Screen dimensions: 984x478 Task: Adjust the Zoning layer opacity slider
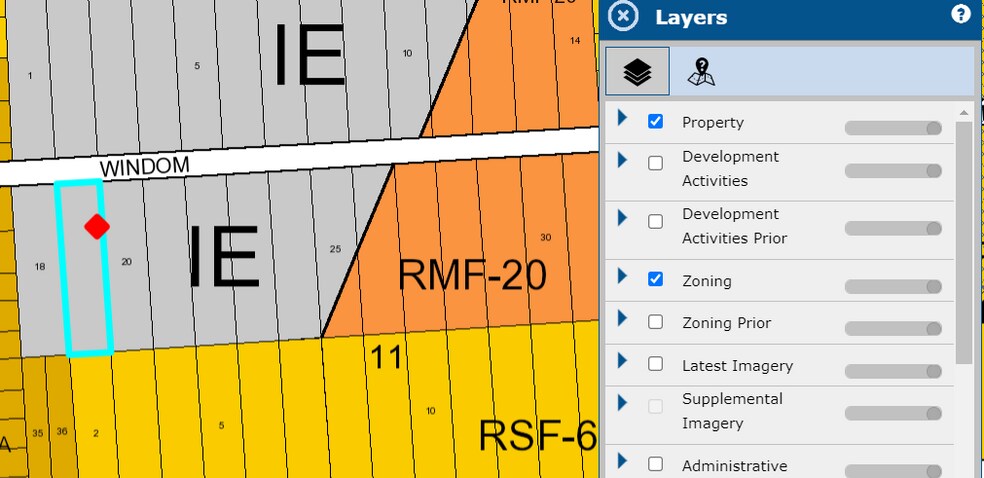(893, 286)
